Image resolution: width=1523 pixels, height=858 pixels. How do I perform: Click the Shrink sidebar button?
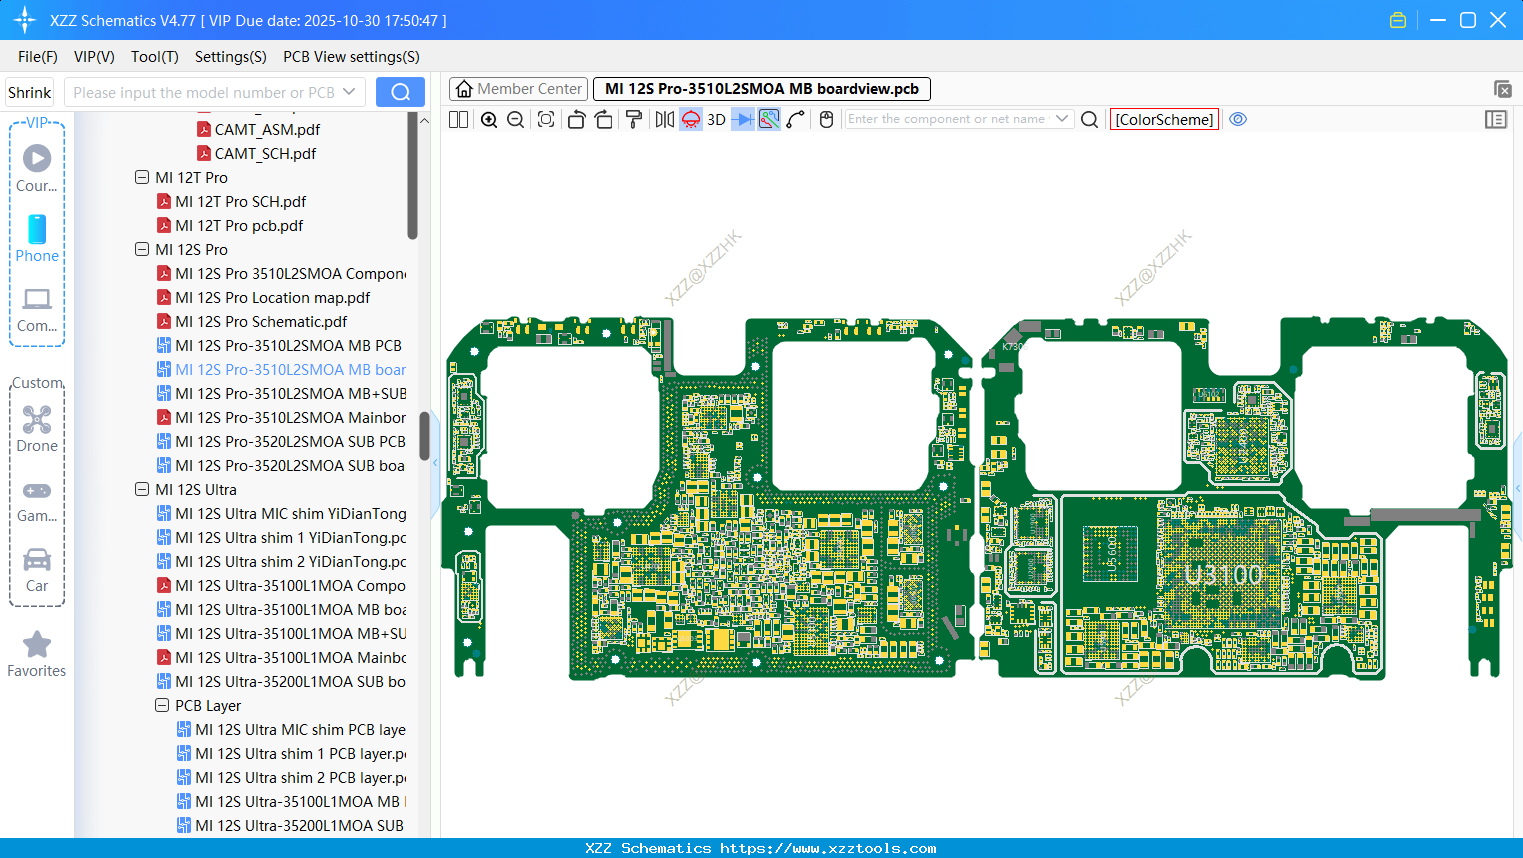[29, 91]
